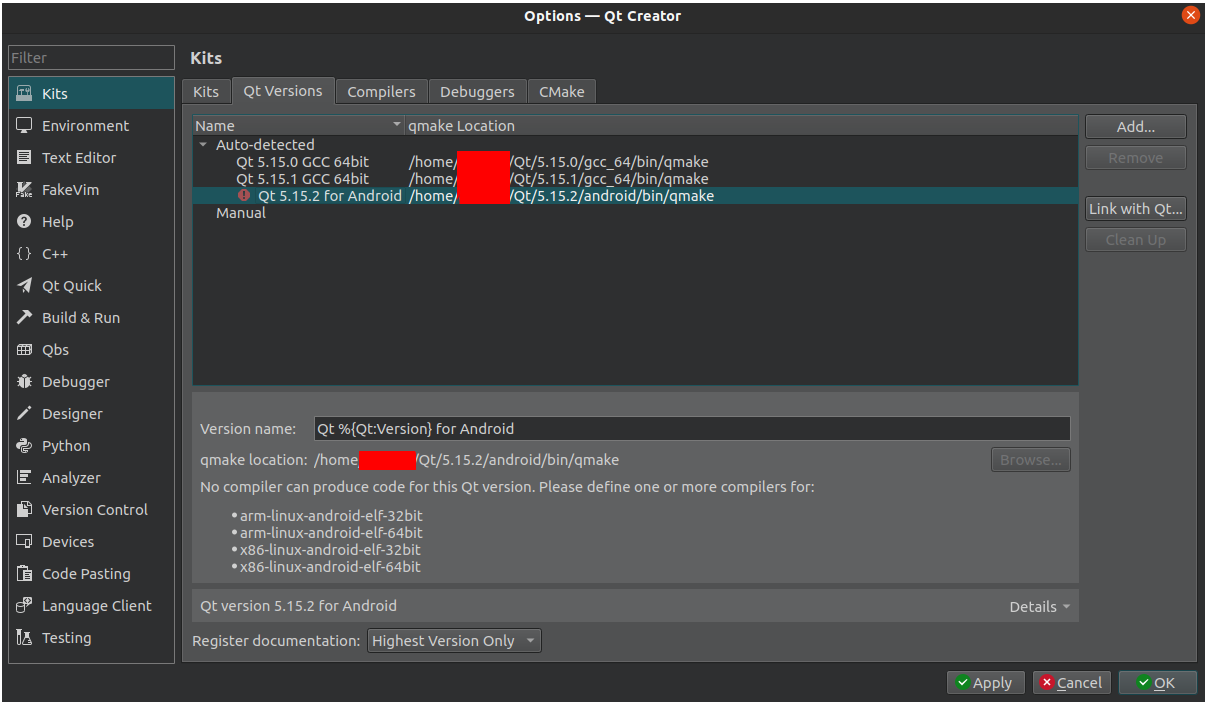This screenshot has width=1209, height=702.
Task: Click the Add... button
Action: tap(1136, 127)
